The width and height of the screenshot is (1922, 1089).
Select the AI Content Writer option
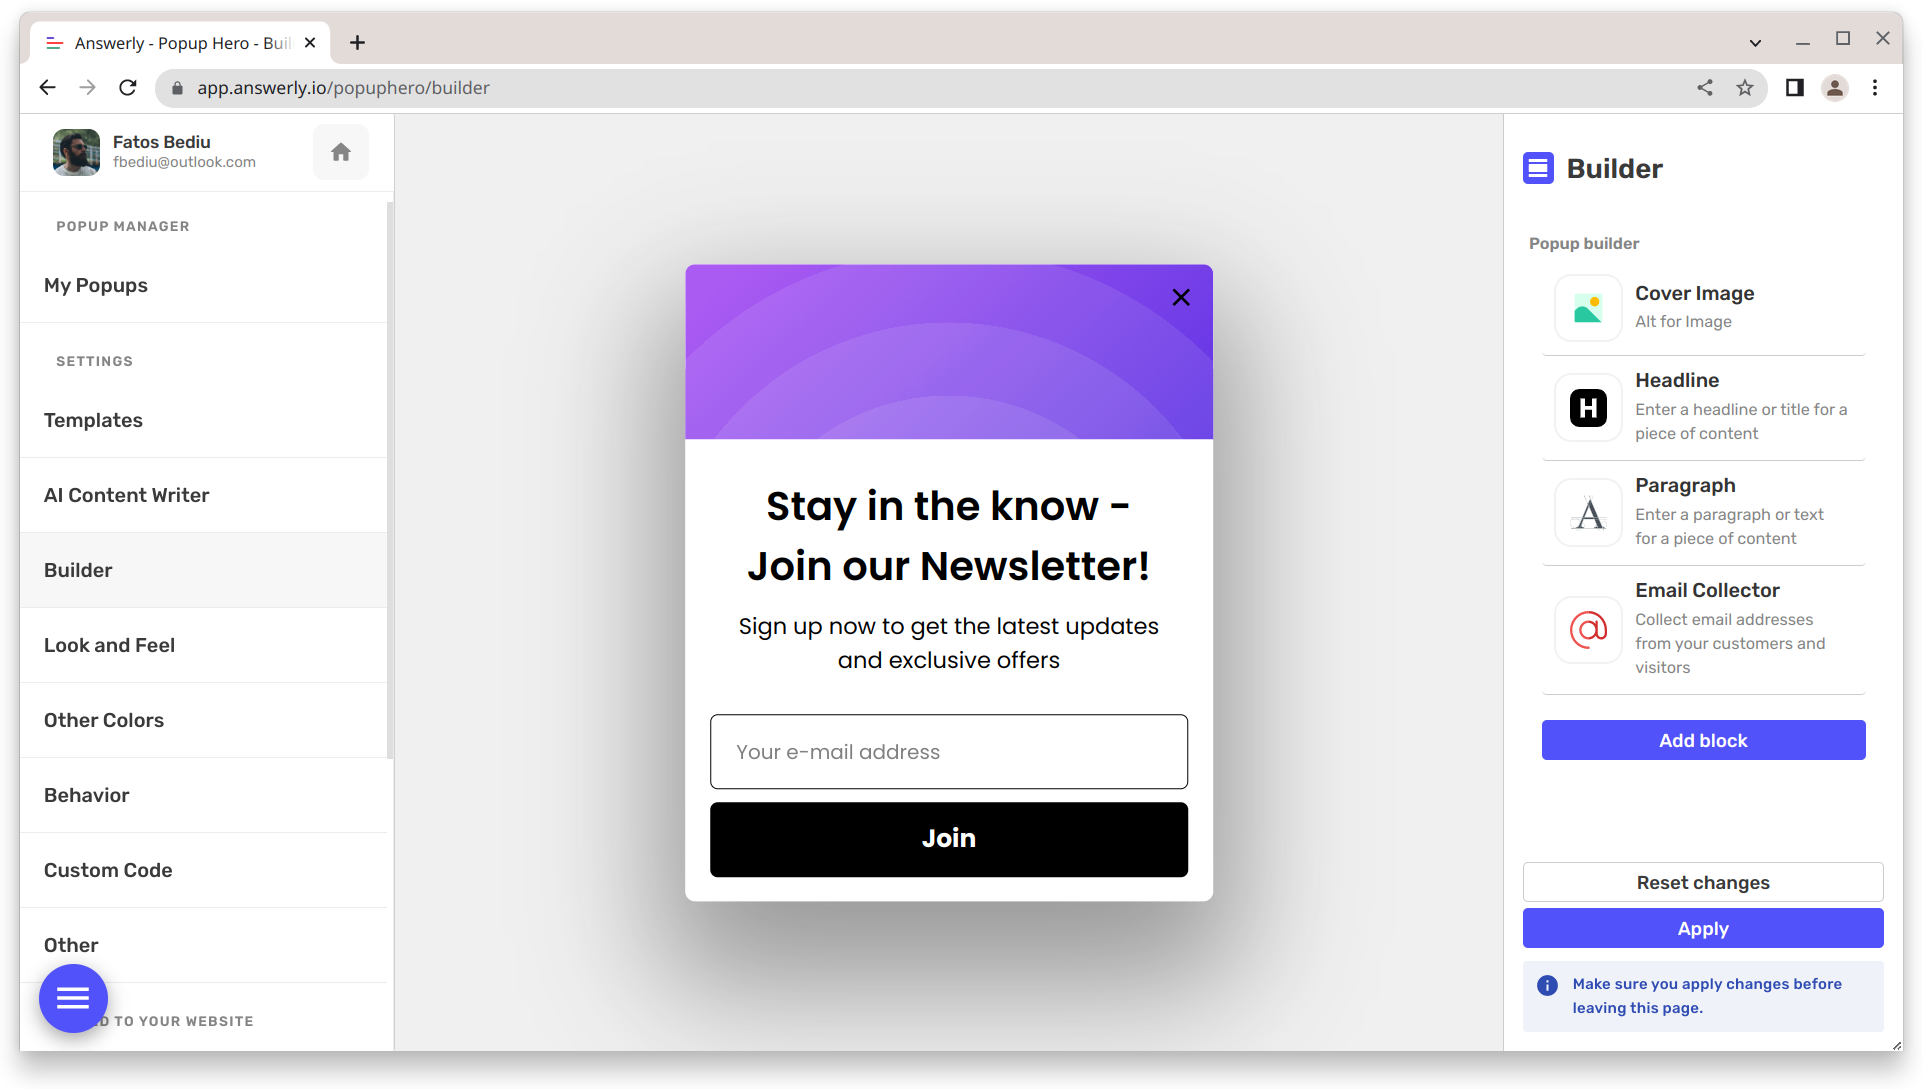(x=125, y=495)
